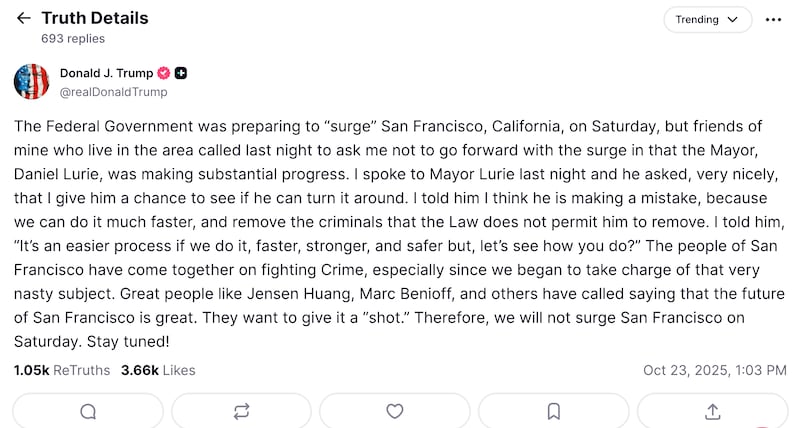Click the reply speech bubble icon
The height and width of the screenshot is (428, 800).
pos(88,411)
